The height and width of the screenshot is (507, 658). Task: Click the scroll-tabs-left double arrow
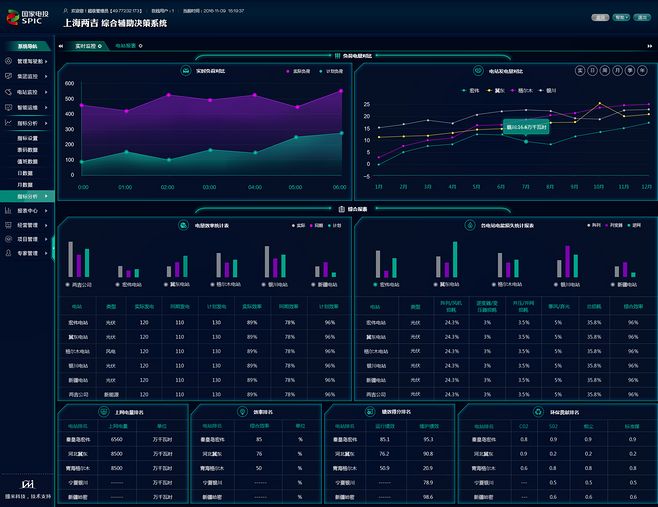pyautogui.click(x=61, y=46)
